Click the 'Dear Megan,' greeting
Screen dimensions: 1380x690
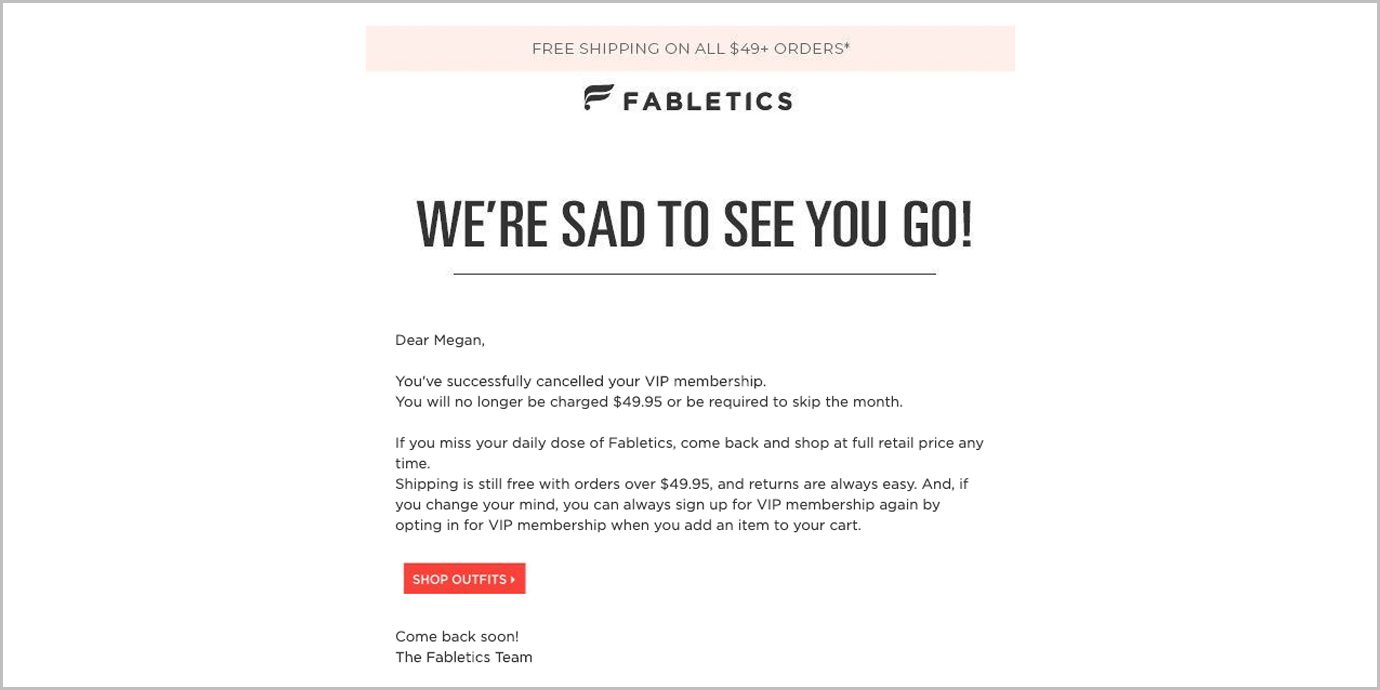coord(440,340)
